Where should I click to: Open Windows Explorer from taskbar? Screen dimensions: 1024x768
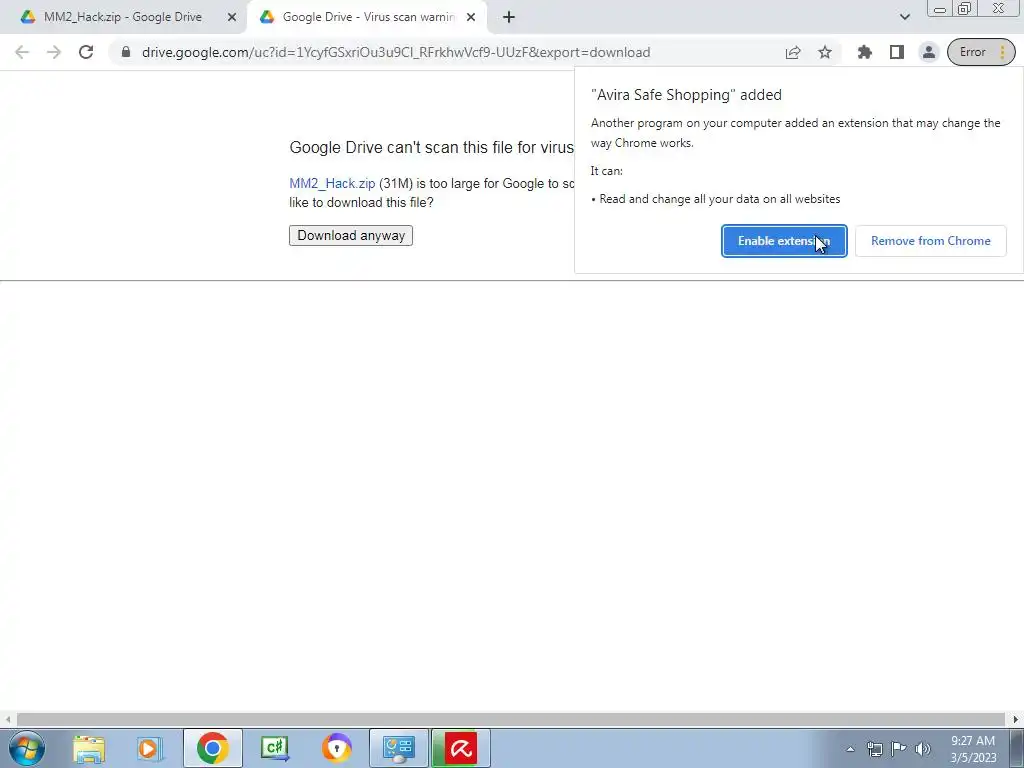(x=89, y=748)
